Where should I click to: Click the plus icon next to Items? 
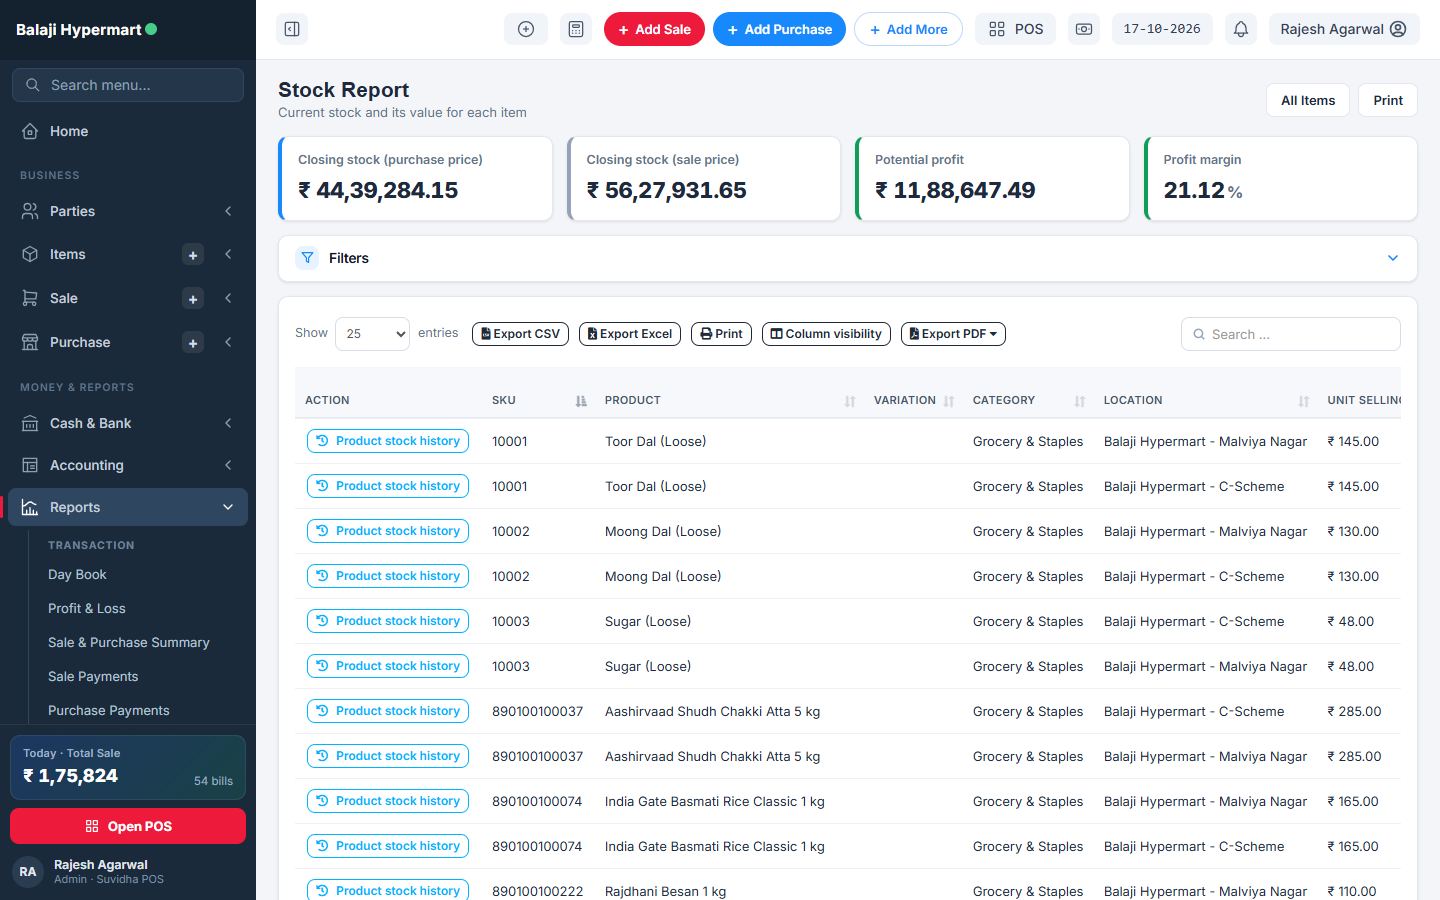point(193,255)
